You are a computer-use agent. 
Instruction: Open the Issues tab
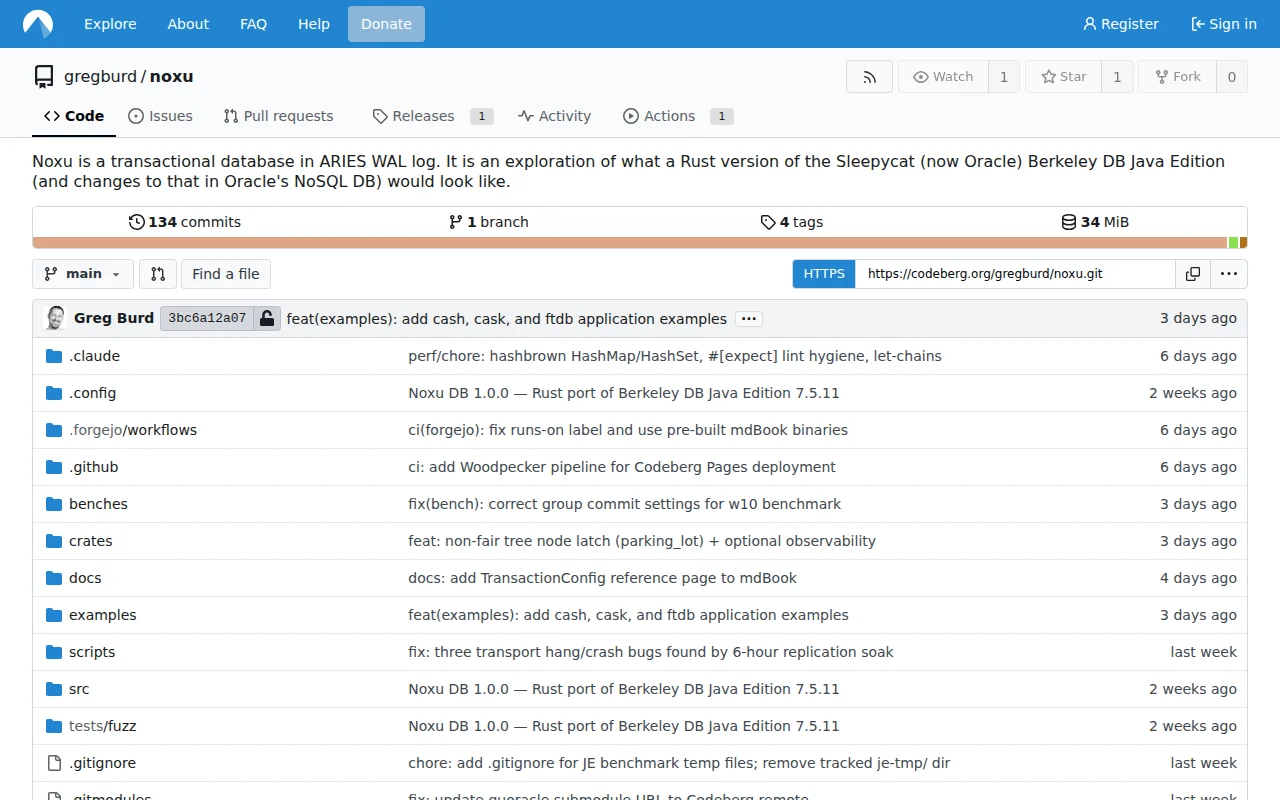pyautogui.click(x=161, y=116)
